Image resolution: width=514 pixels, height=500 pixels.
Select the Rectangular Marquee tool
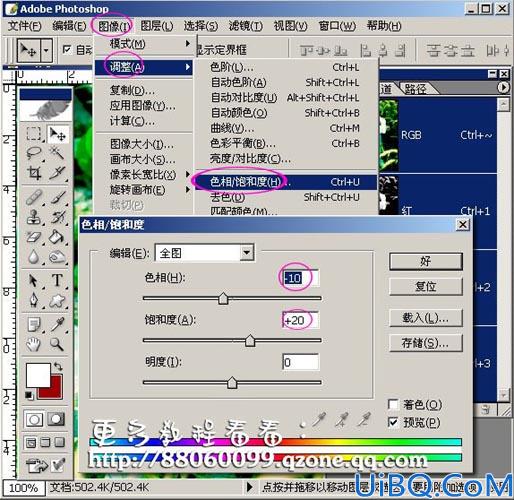34,134
